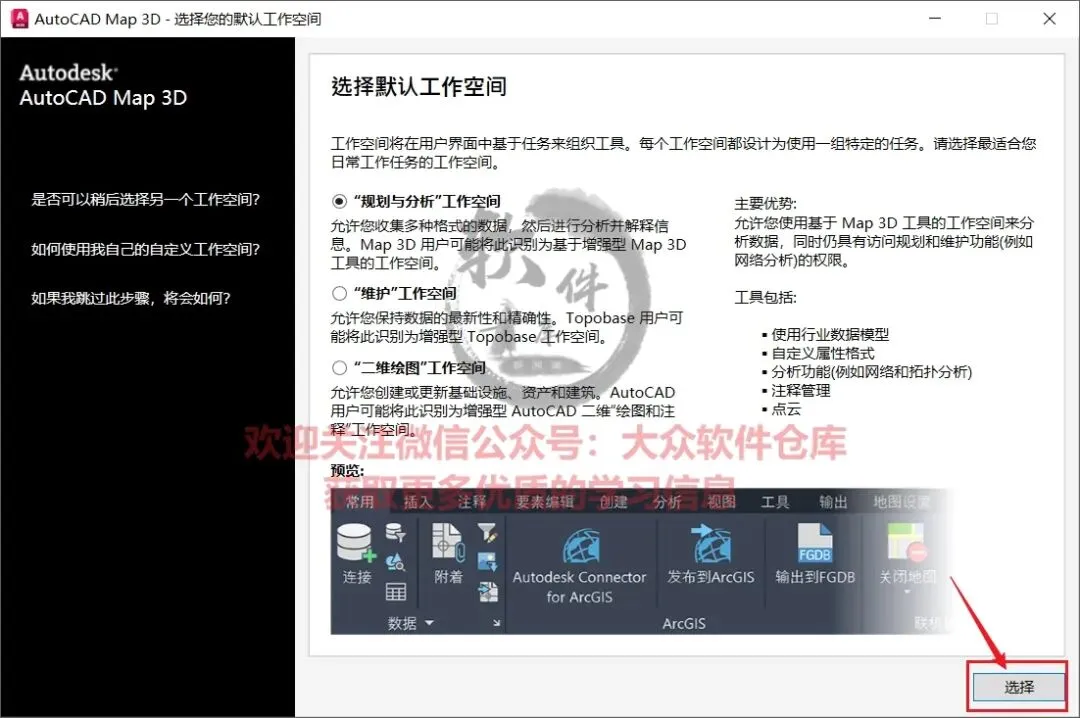The image size is (1080, 718).
Task: Click the 选择 button to confirm workspace
Action: coord(1019,687)
